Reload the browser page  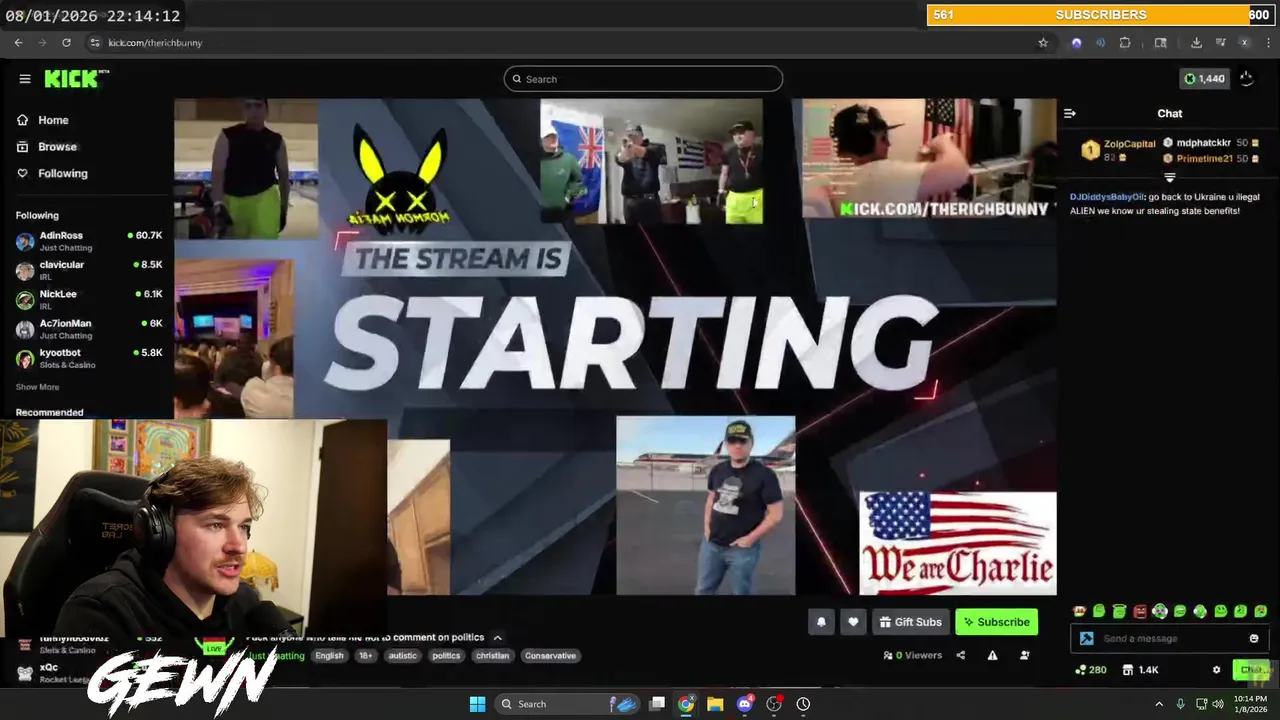point(66,43)
